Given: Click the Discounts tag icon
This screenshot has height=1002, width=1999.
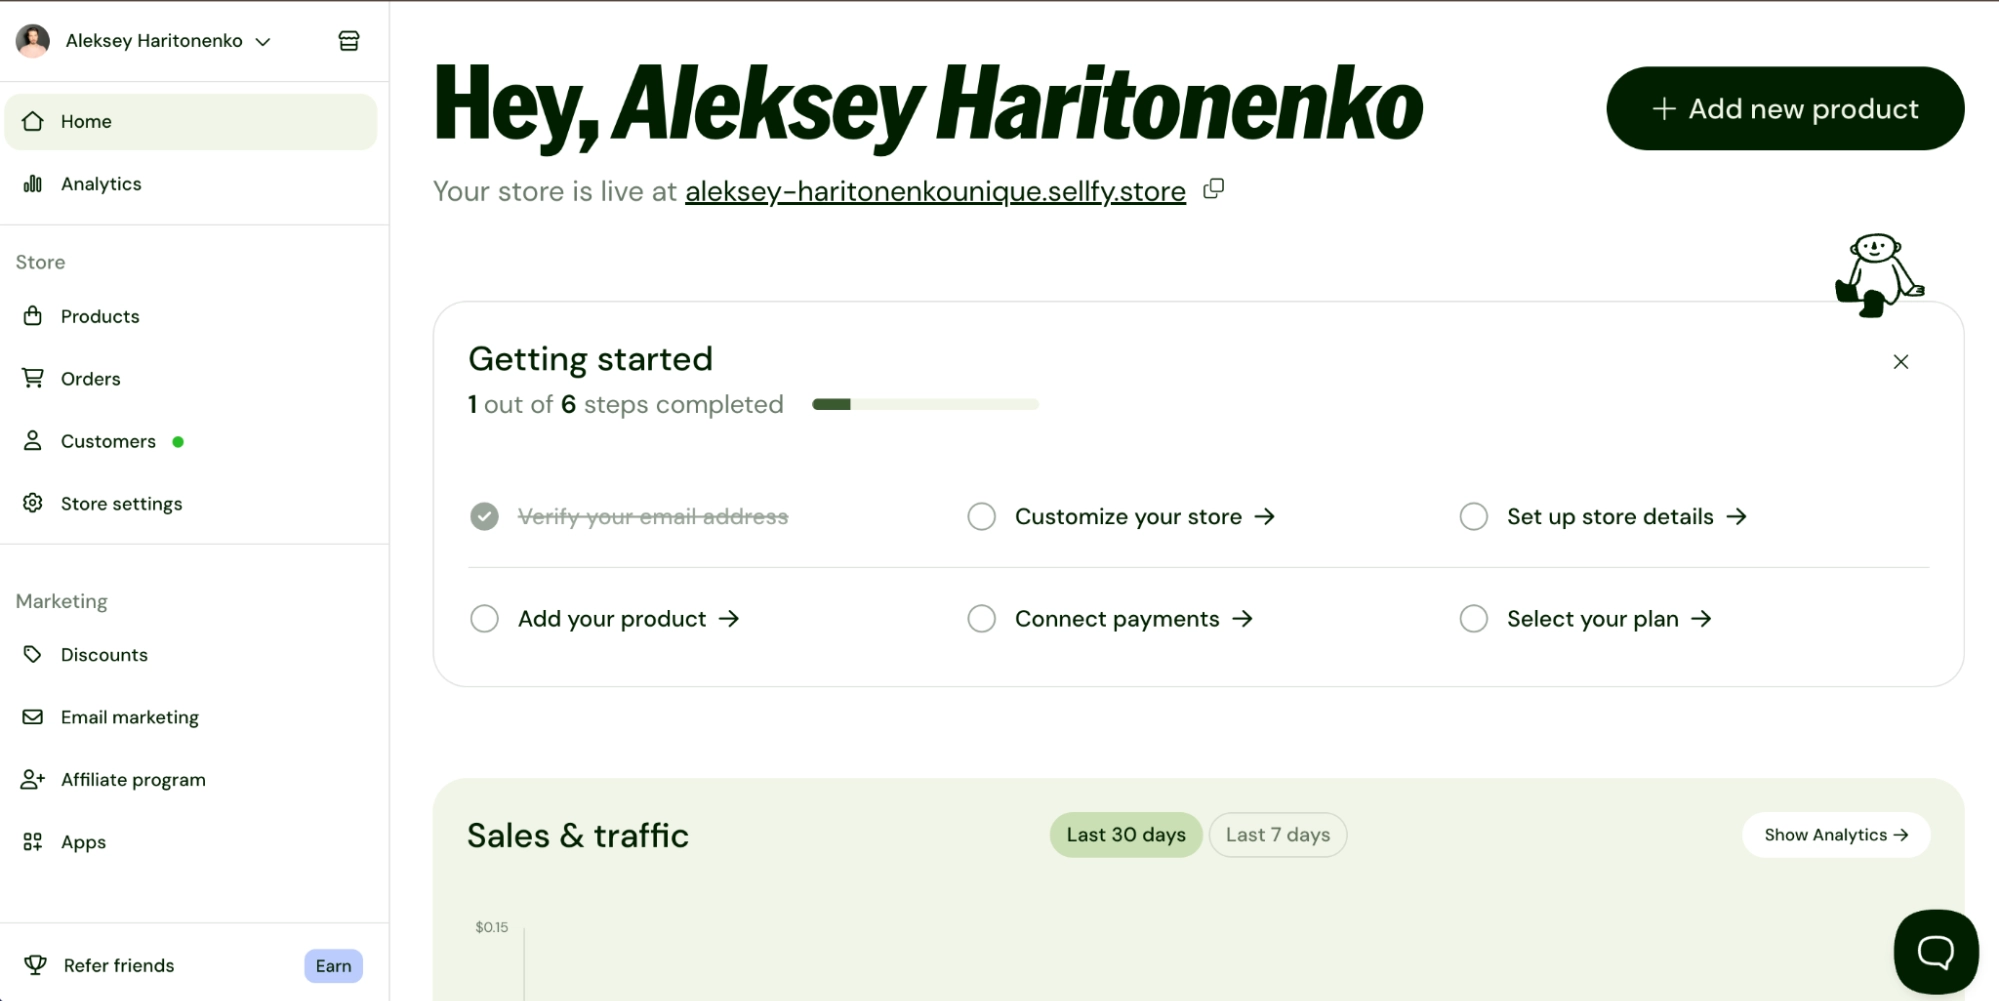Looking at the screenshot, I should pyautogui.click(x=33, y=654).
